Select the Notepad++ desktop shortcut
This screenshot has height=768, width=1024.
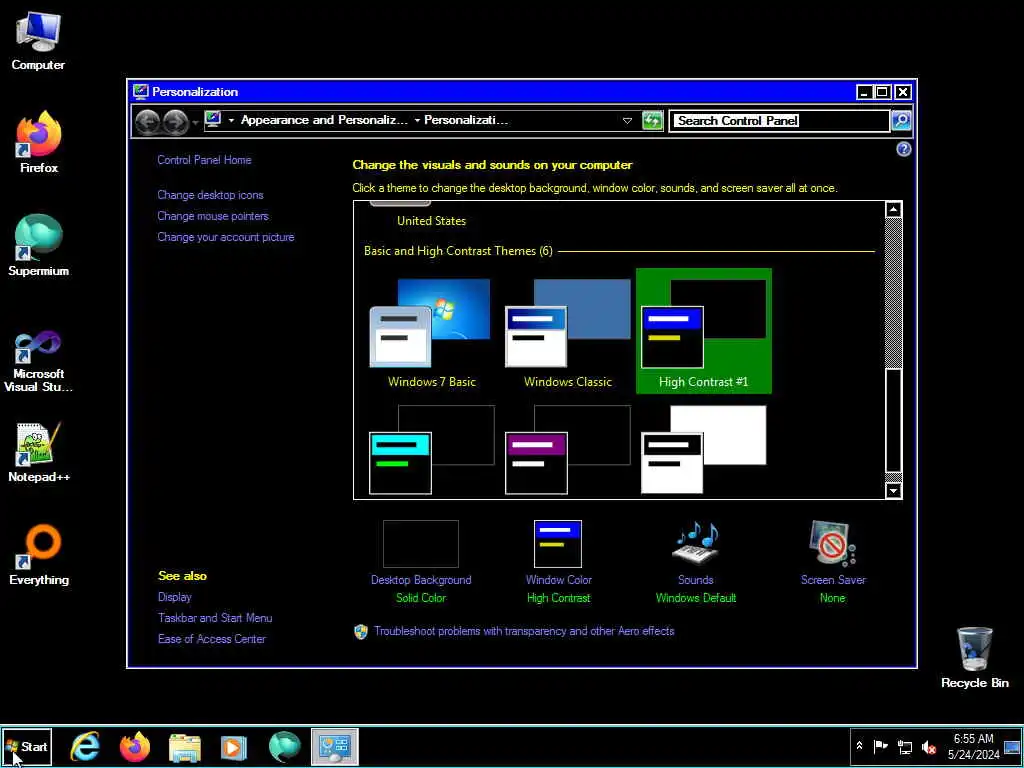click(x=39, y=452)
